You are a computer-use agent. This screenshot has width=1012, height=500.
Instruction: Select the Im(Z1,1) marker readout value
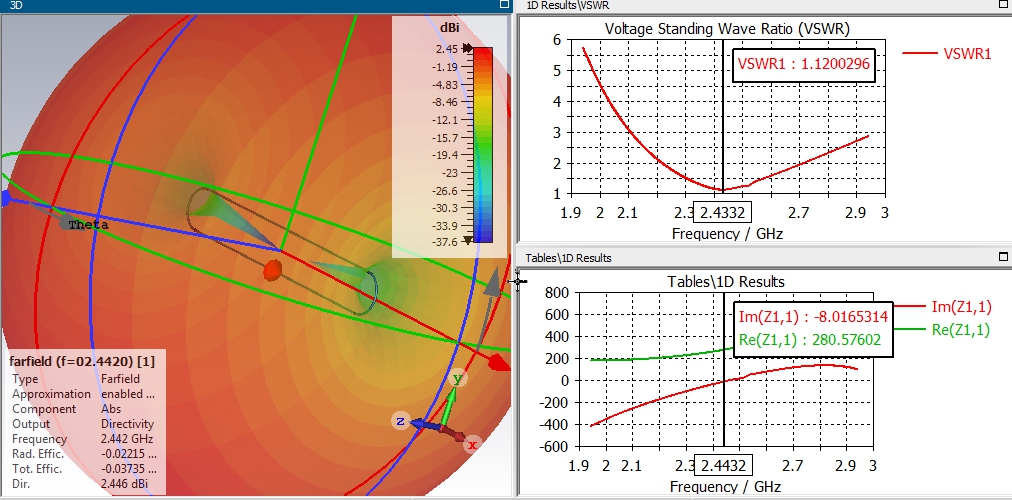(813, 317)
